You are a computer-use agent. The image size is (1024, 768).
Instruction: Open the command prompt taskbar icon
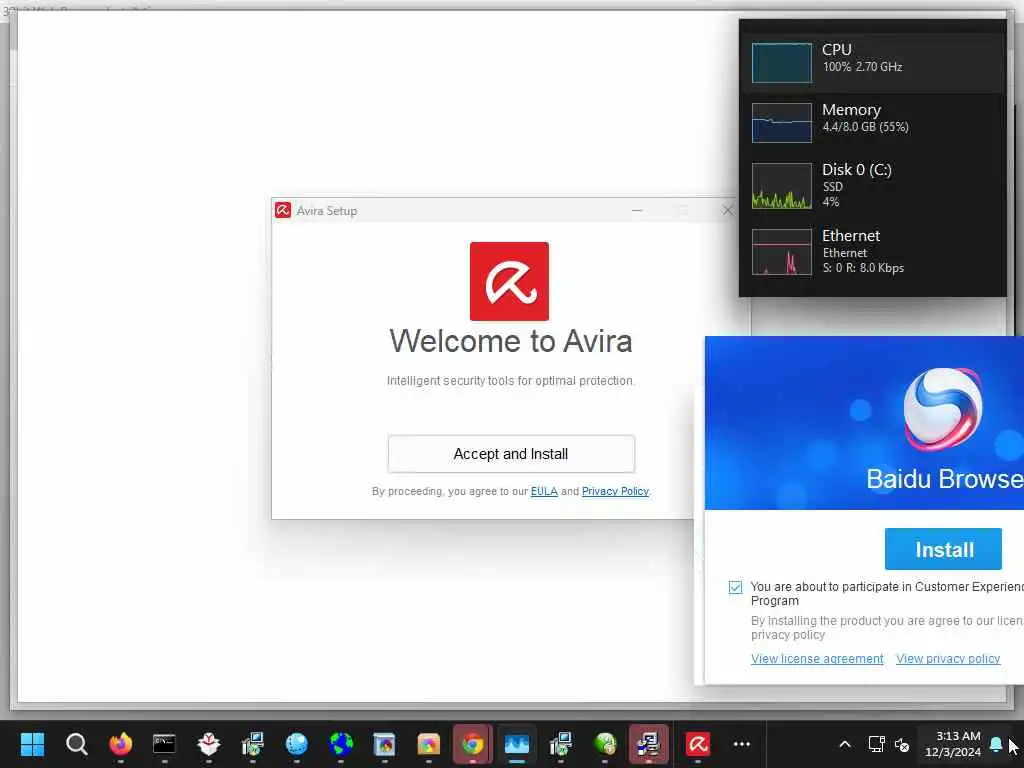165,744
